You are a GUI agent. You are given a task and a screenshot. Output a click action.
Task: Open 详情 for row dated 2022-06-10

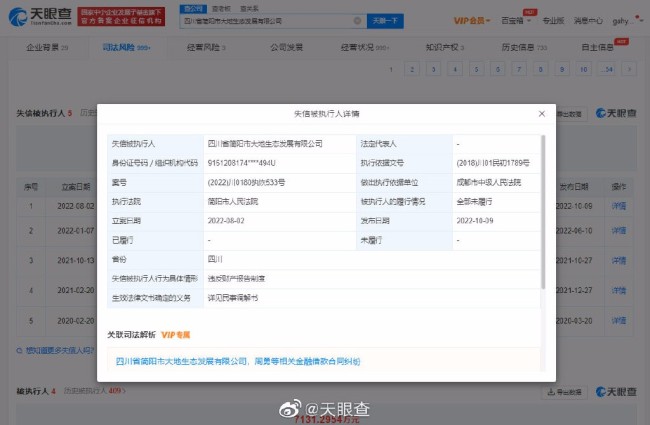(x=618, y=231)
